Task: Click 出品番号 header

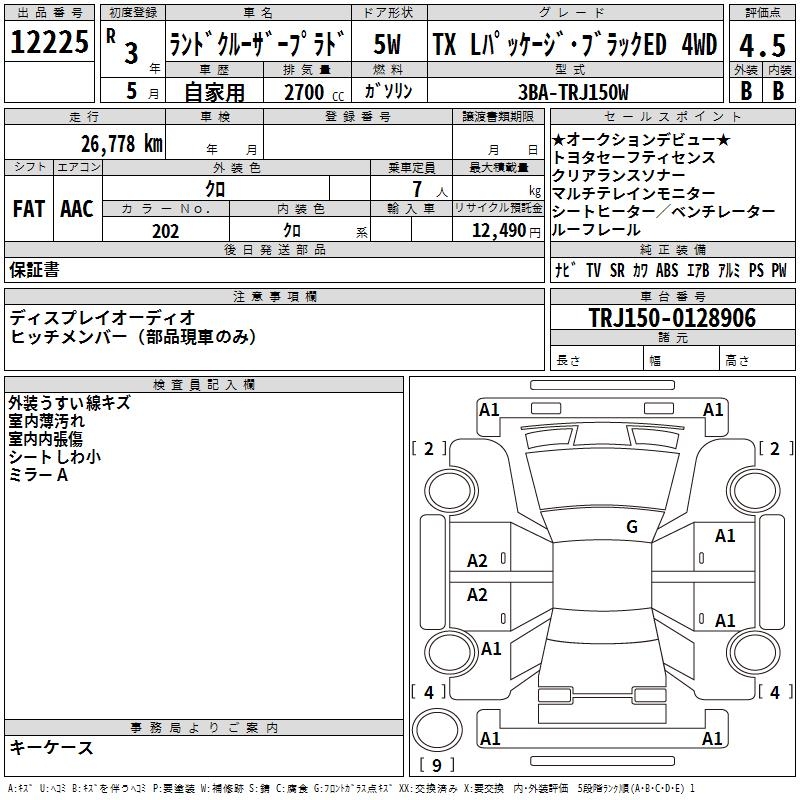Action: (49, 13)
